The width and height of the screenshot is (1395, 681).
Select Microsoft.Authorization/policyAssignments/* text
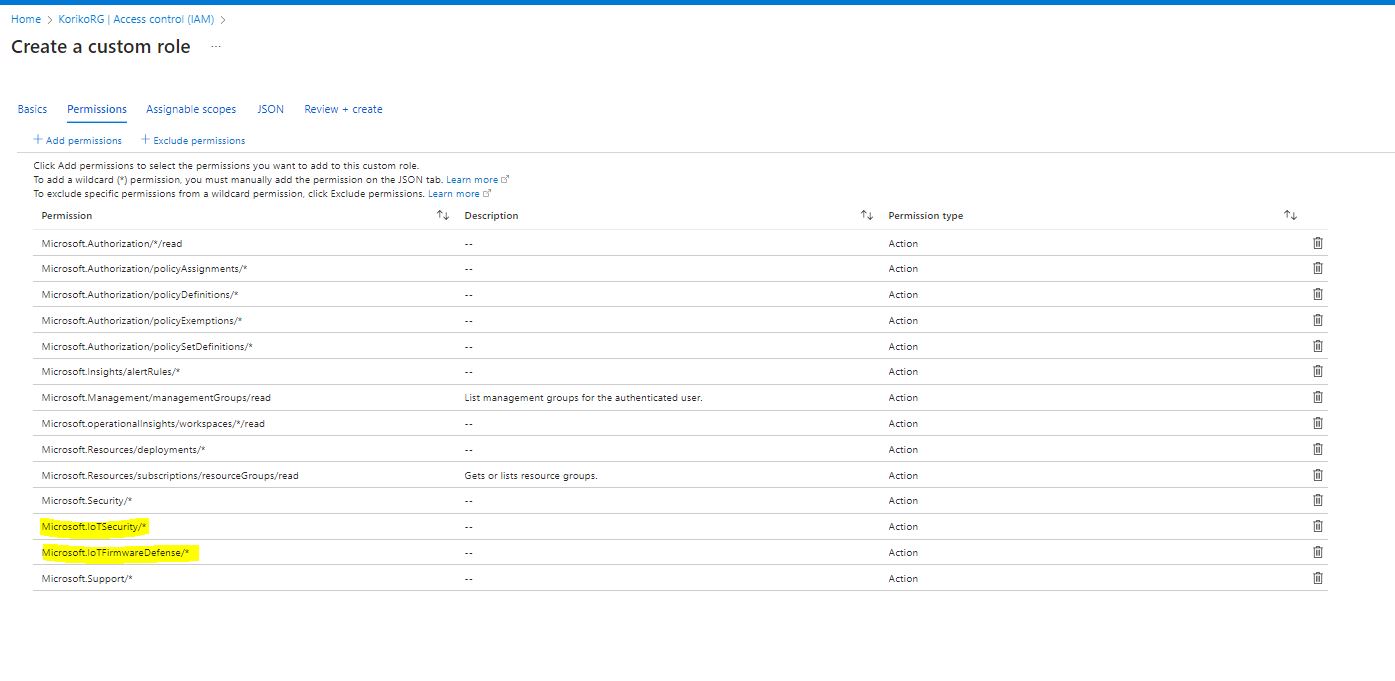click(145, 269)
